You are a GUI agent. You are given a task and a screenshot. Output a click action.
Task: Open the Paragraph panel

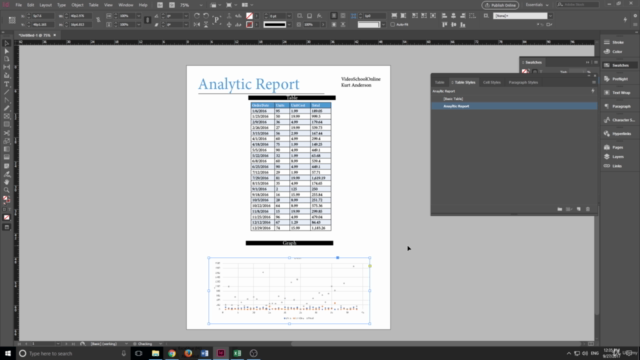[x=616, y=106]
